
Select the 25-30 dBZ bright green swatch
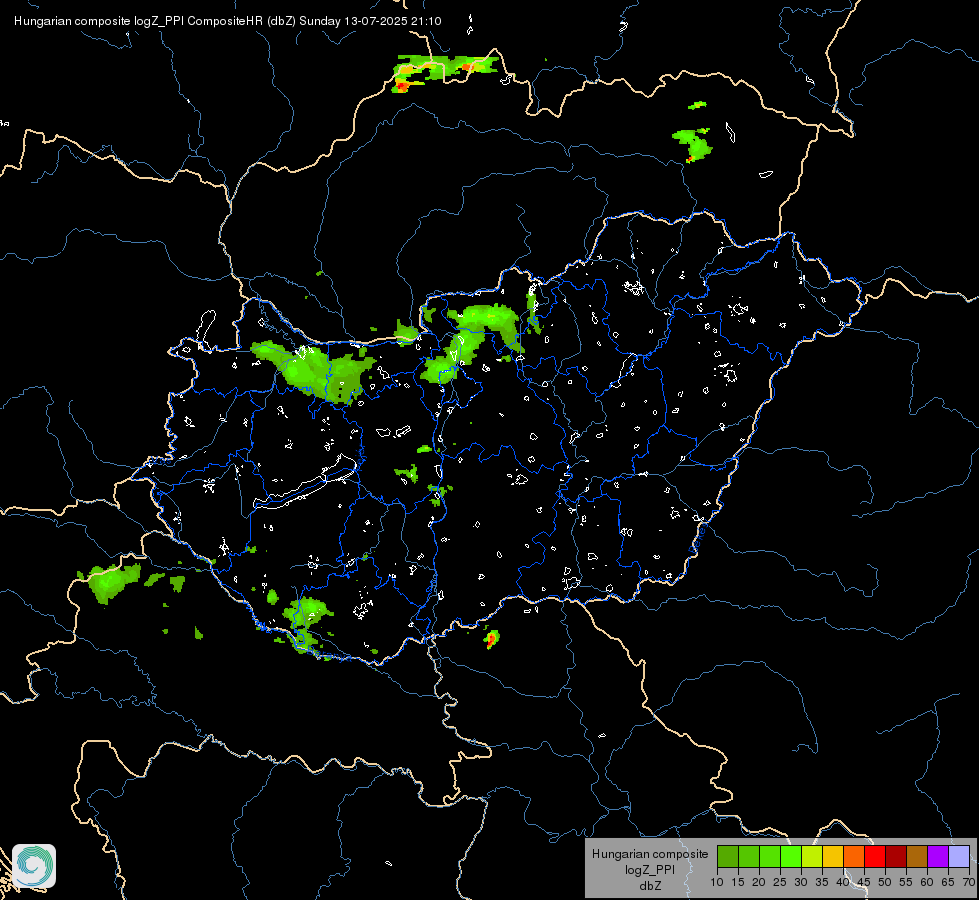(x=791, y=857)
